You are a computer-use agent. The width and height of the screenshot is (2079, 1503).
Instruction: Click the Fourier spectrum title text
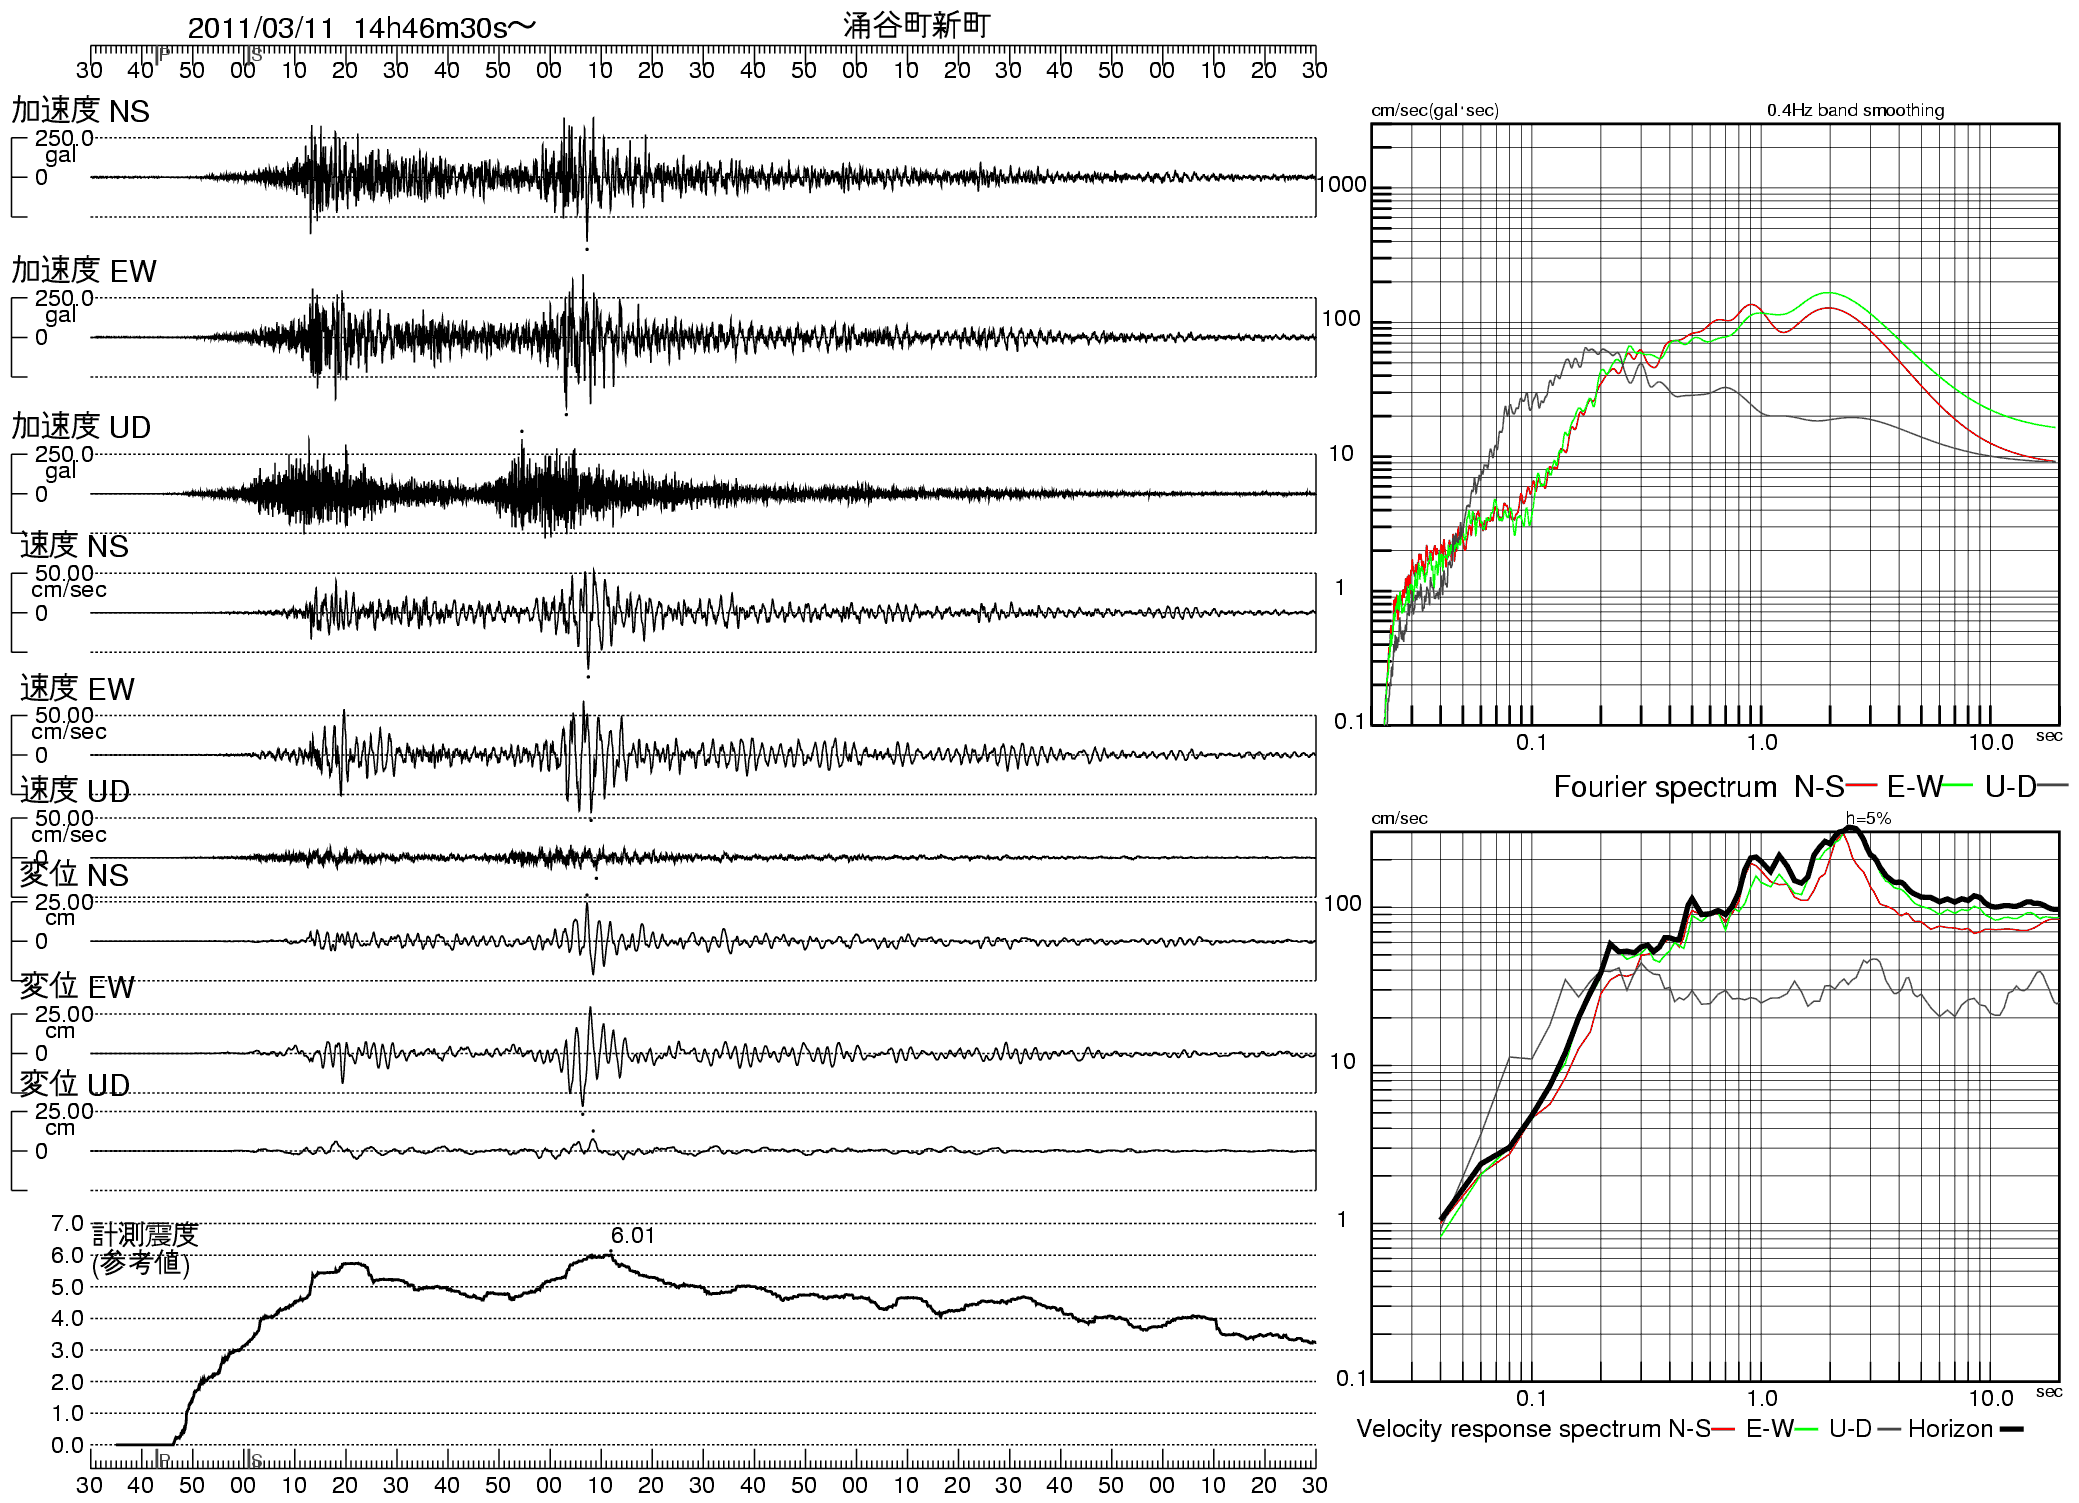point(1665,787)
